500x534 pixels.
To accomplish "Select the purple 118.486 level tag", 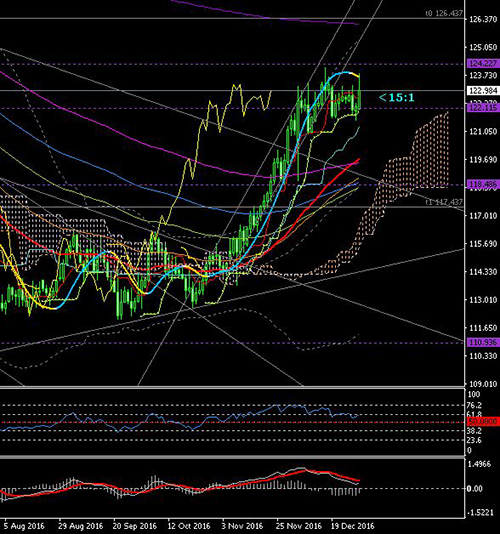I will [483, 185].
